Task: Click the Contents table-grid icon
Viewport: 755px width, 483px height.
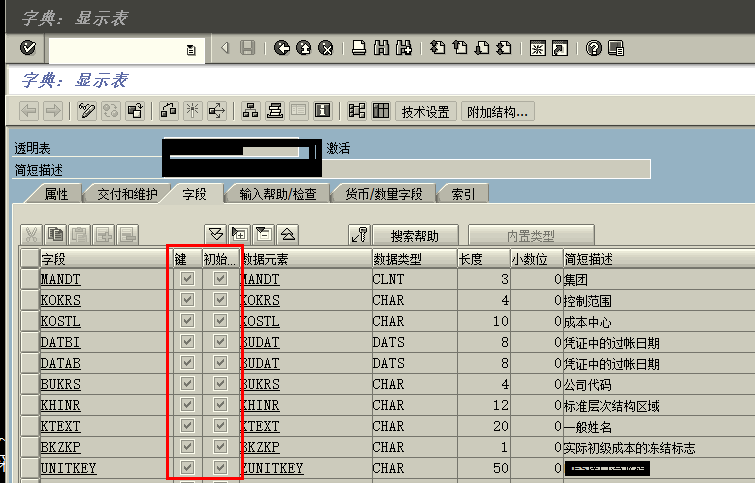Action: [381, 111]
